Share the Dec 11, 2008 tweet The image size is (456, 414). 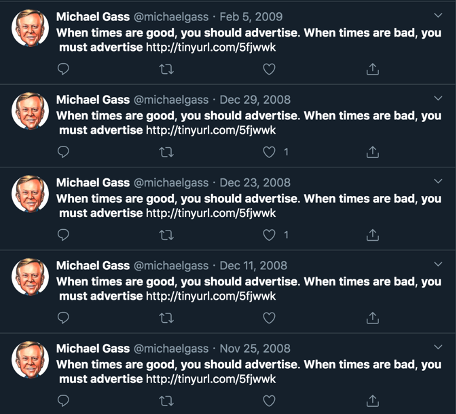click(x=373, y=318)
